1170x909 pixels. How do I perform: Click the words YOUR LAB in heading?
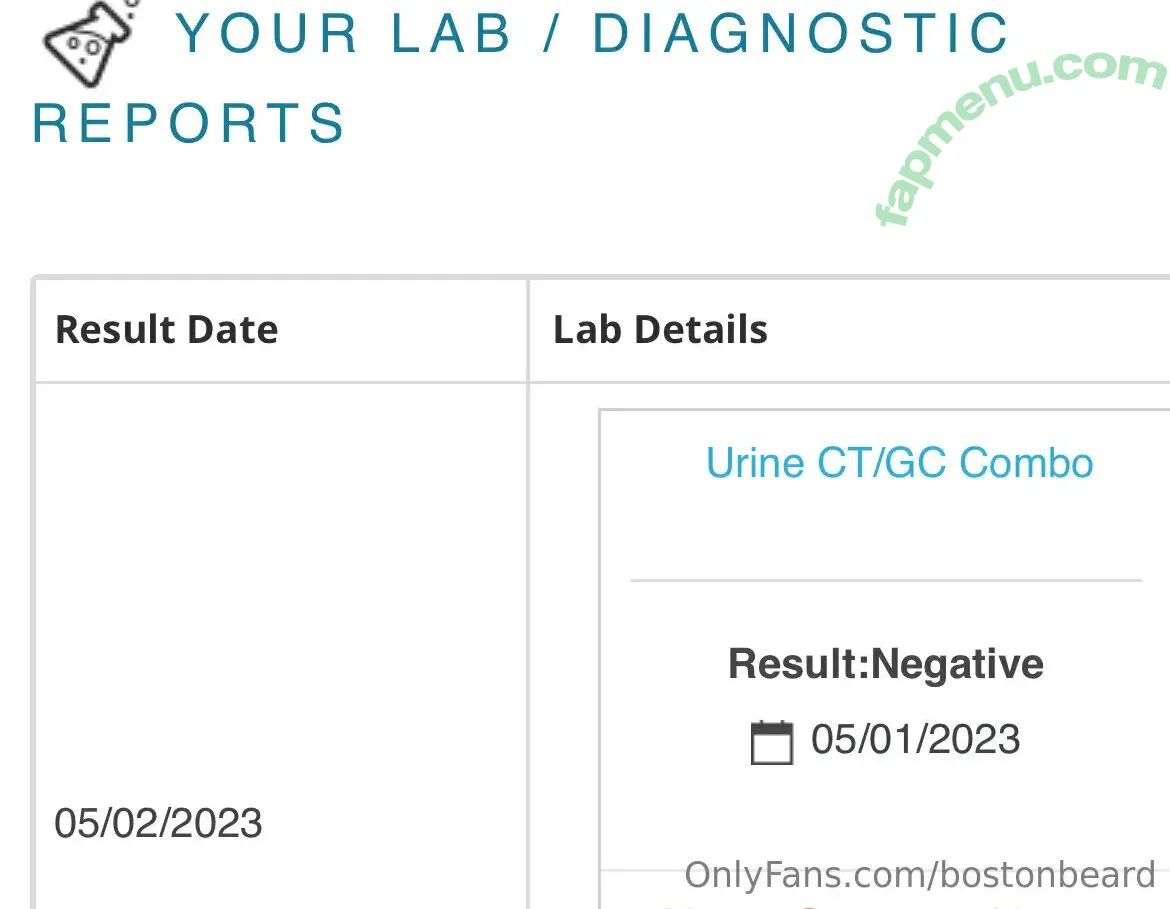coord(344,34)
